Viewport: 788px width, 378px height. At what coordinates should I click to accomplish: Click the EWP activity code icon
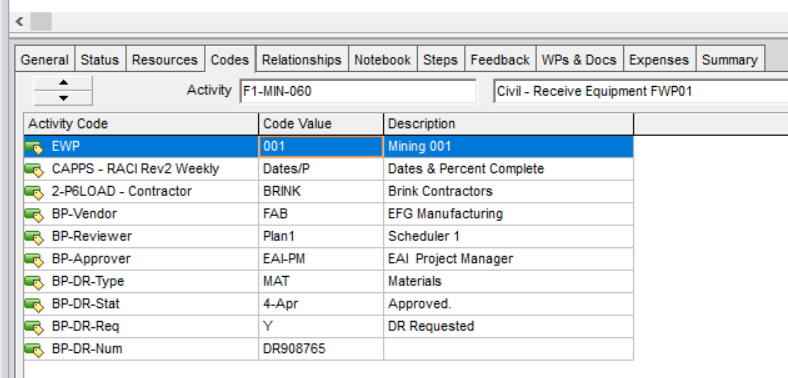[x=34, y=147]
